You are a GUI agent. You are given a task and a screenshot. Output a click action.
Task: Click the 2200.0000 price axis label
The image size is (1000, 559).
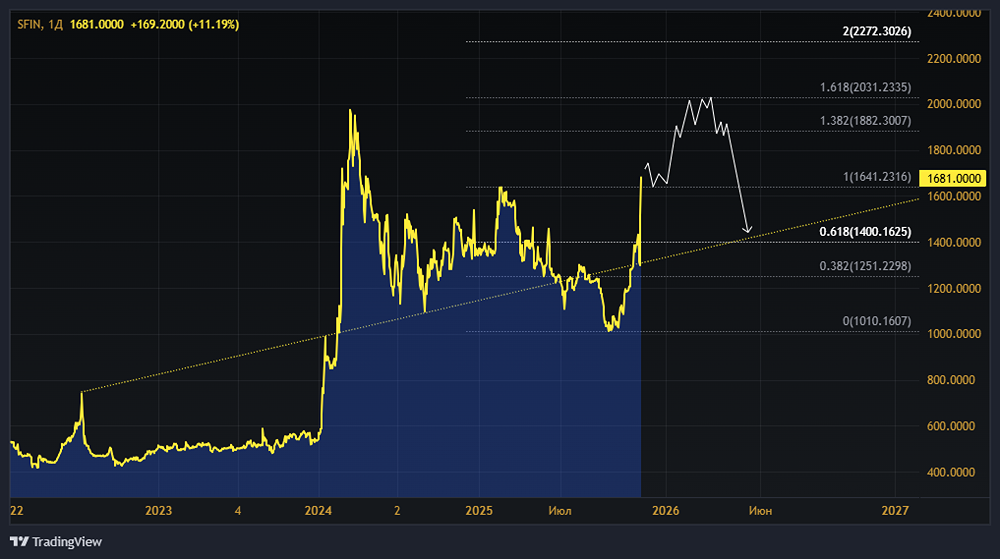pyautogui.click(x=953, y=59)
